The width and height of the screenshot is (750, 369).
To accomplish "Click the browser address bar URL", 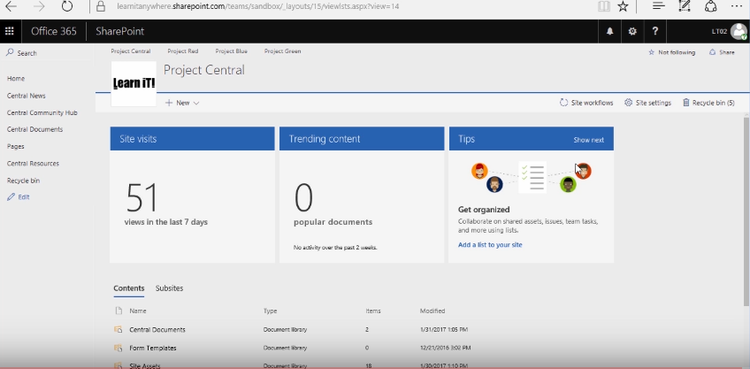I will click(258, 6).
